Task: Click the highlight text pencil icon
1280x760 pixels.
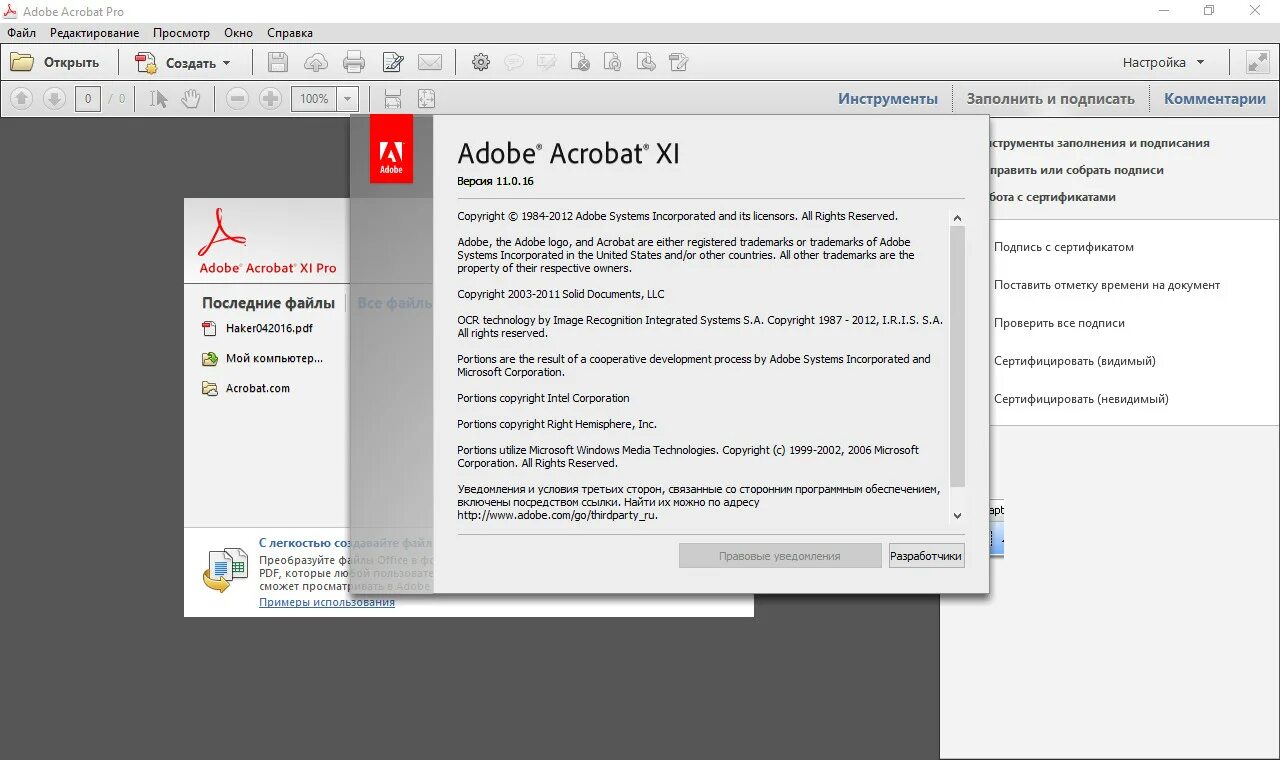Action: point(546,62)
